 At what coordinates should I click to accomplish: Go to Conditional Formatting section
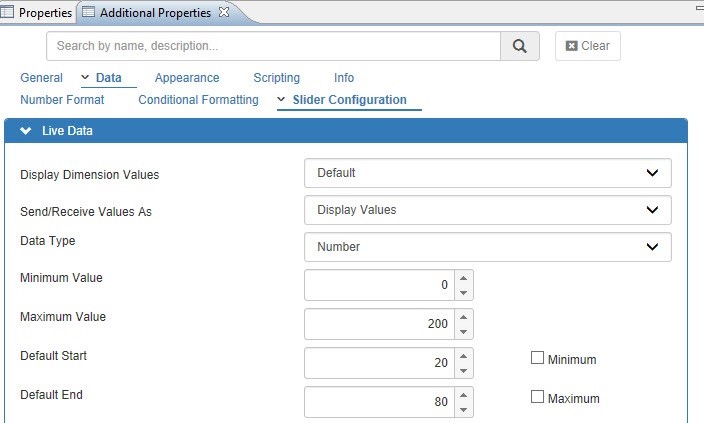(198, 100)
